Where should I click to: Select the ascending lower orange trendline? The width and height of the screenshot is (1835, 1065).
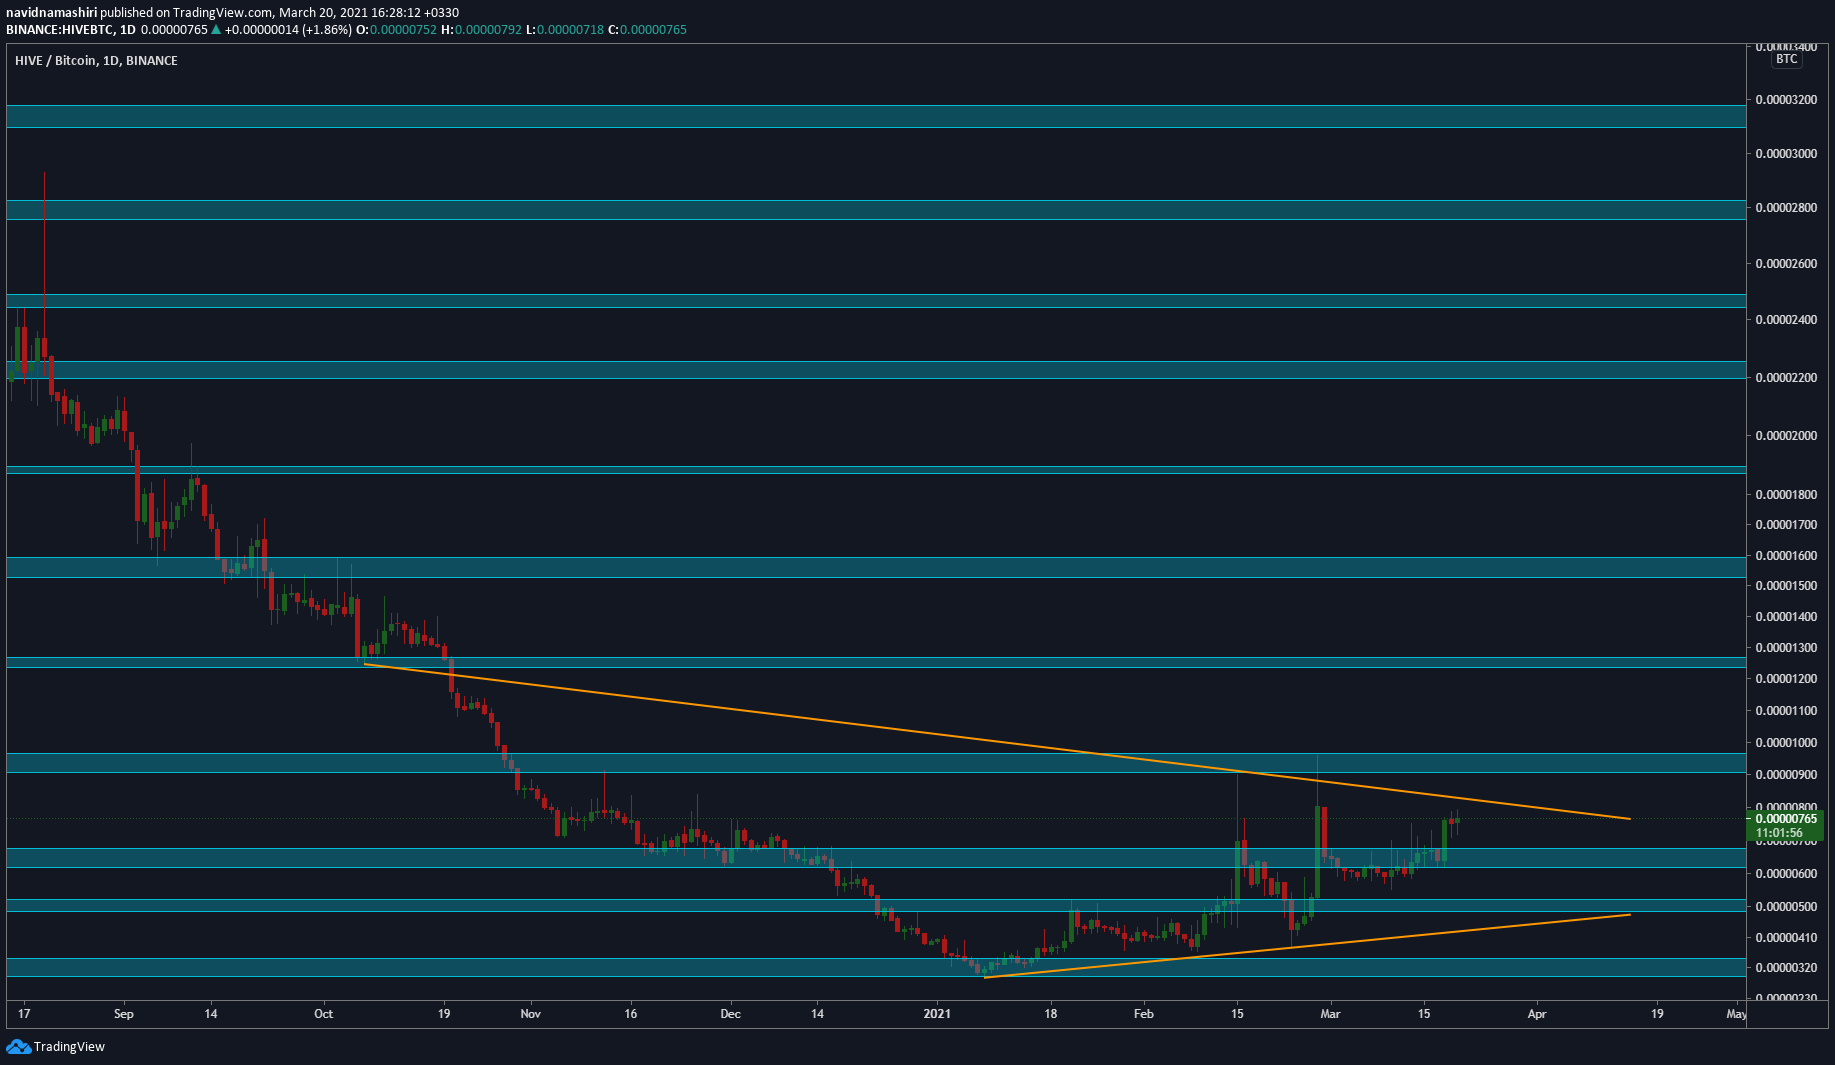pyautogui.click(x=1300, y=944)
